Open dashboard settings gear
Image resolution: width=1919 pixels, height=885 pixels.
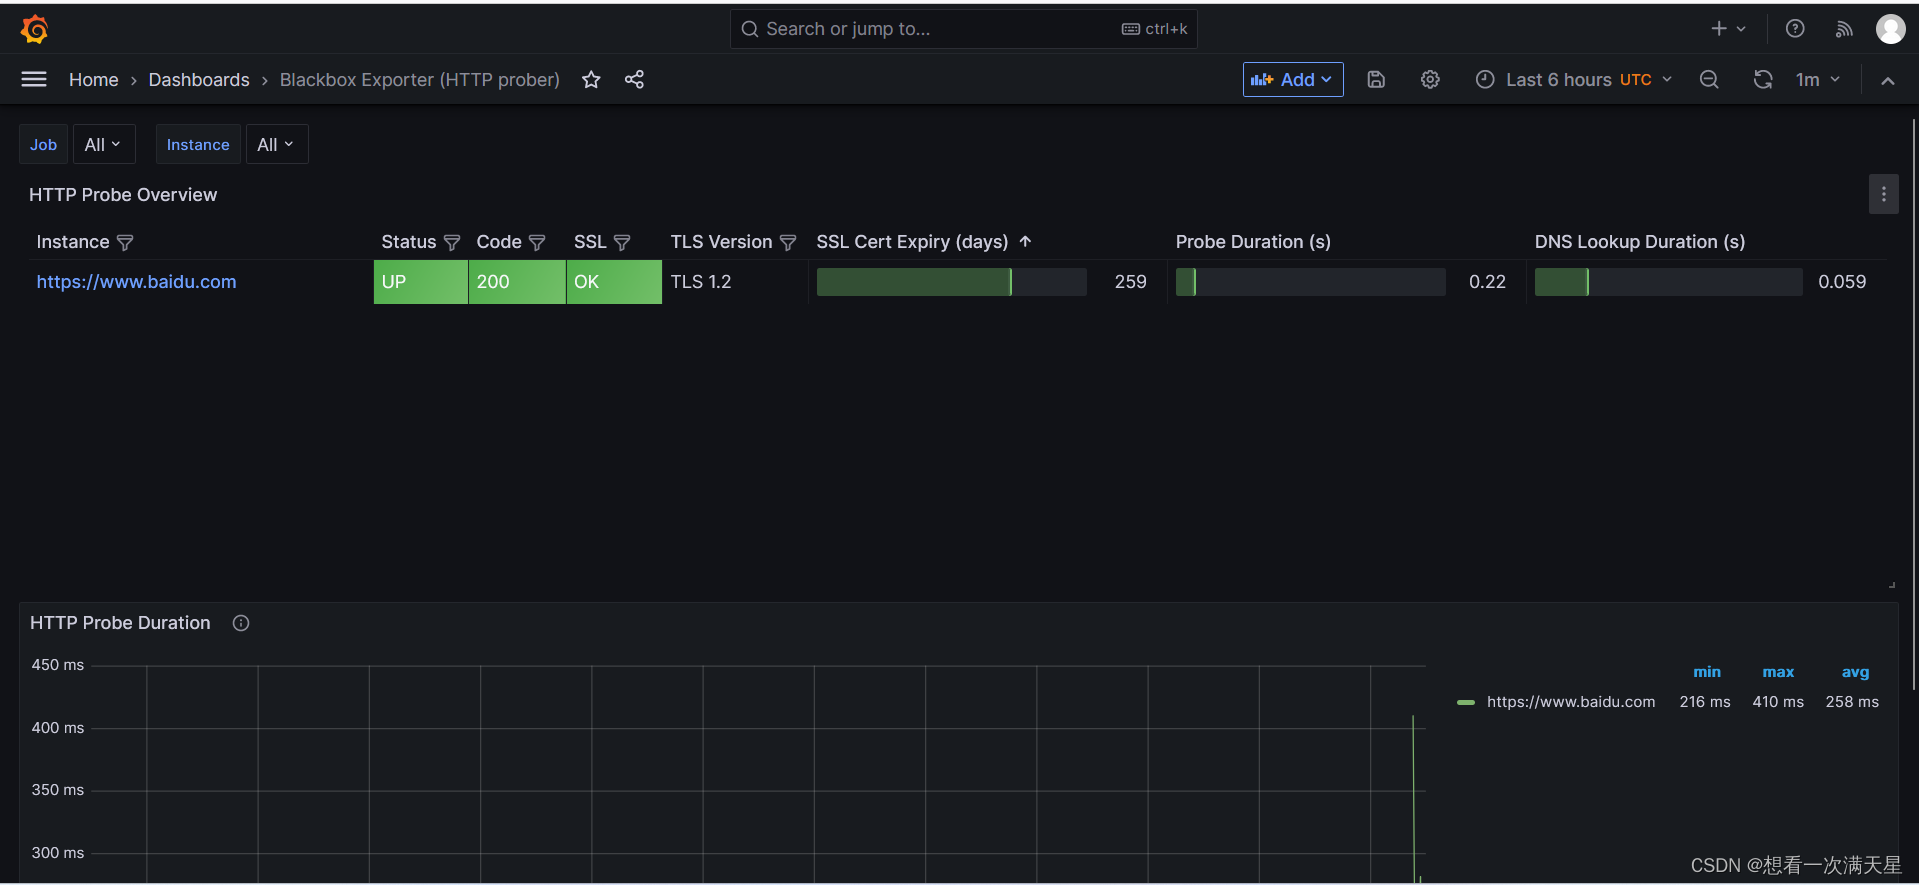(1430, 79)
